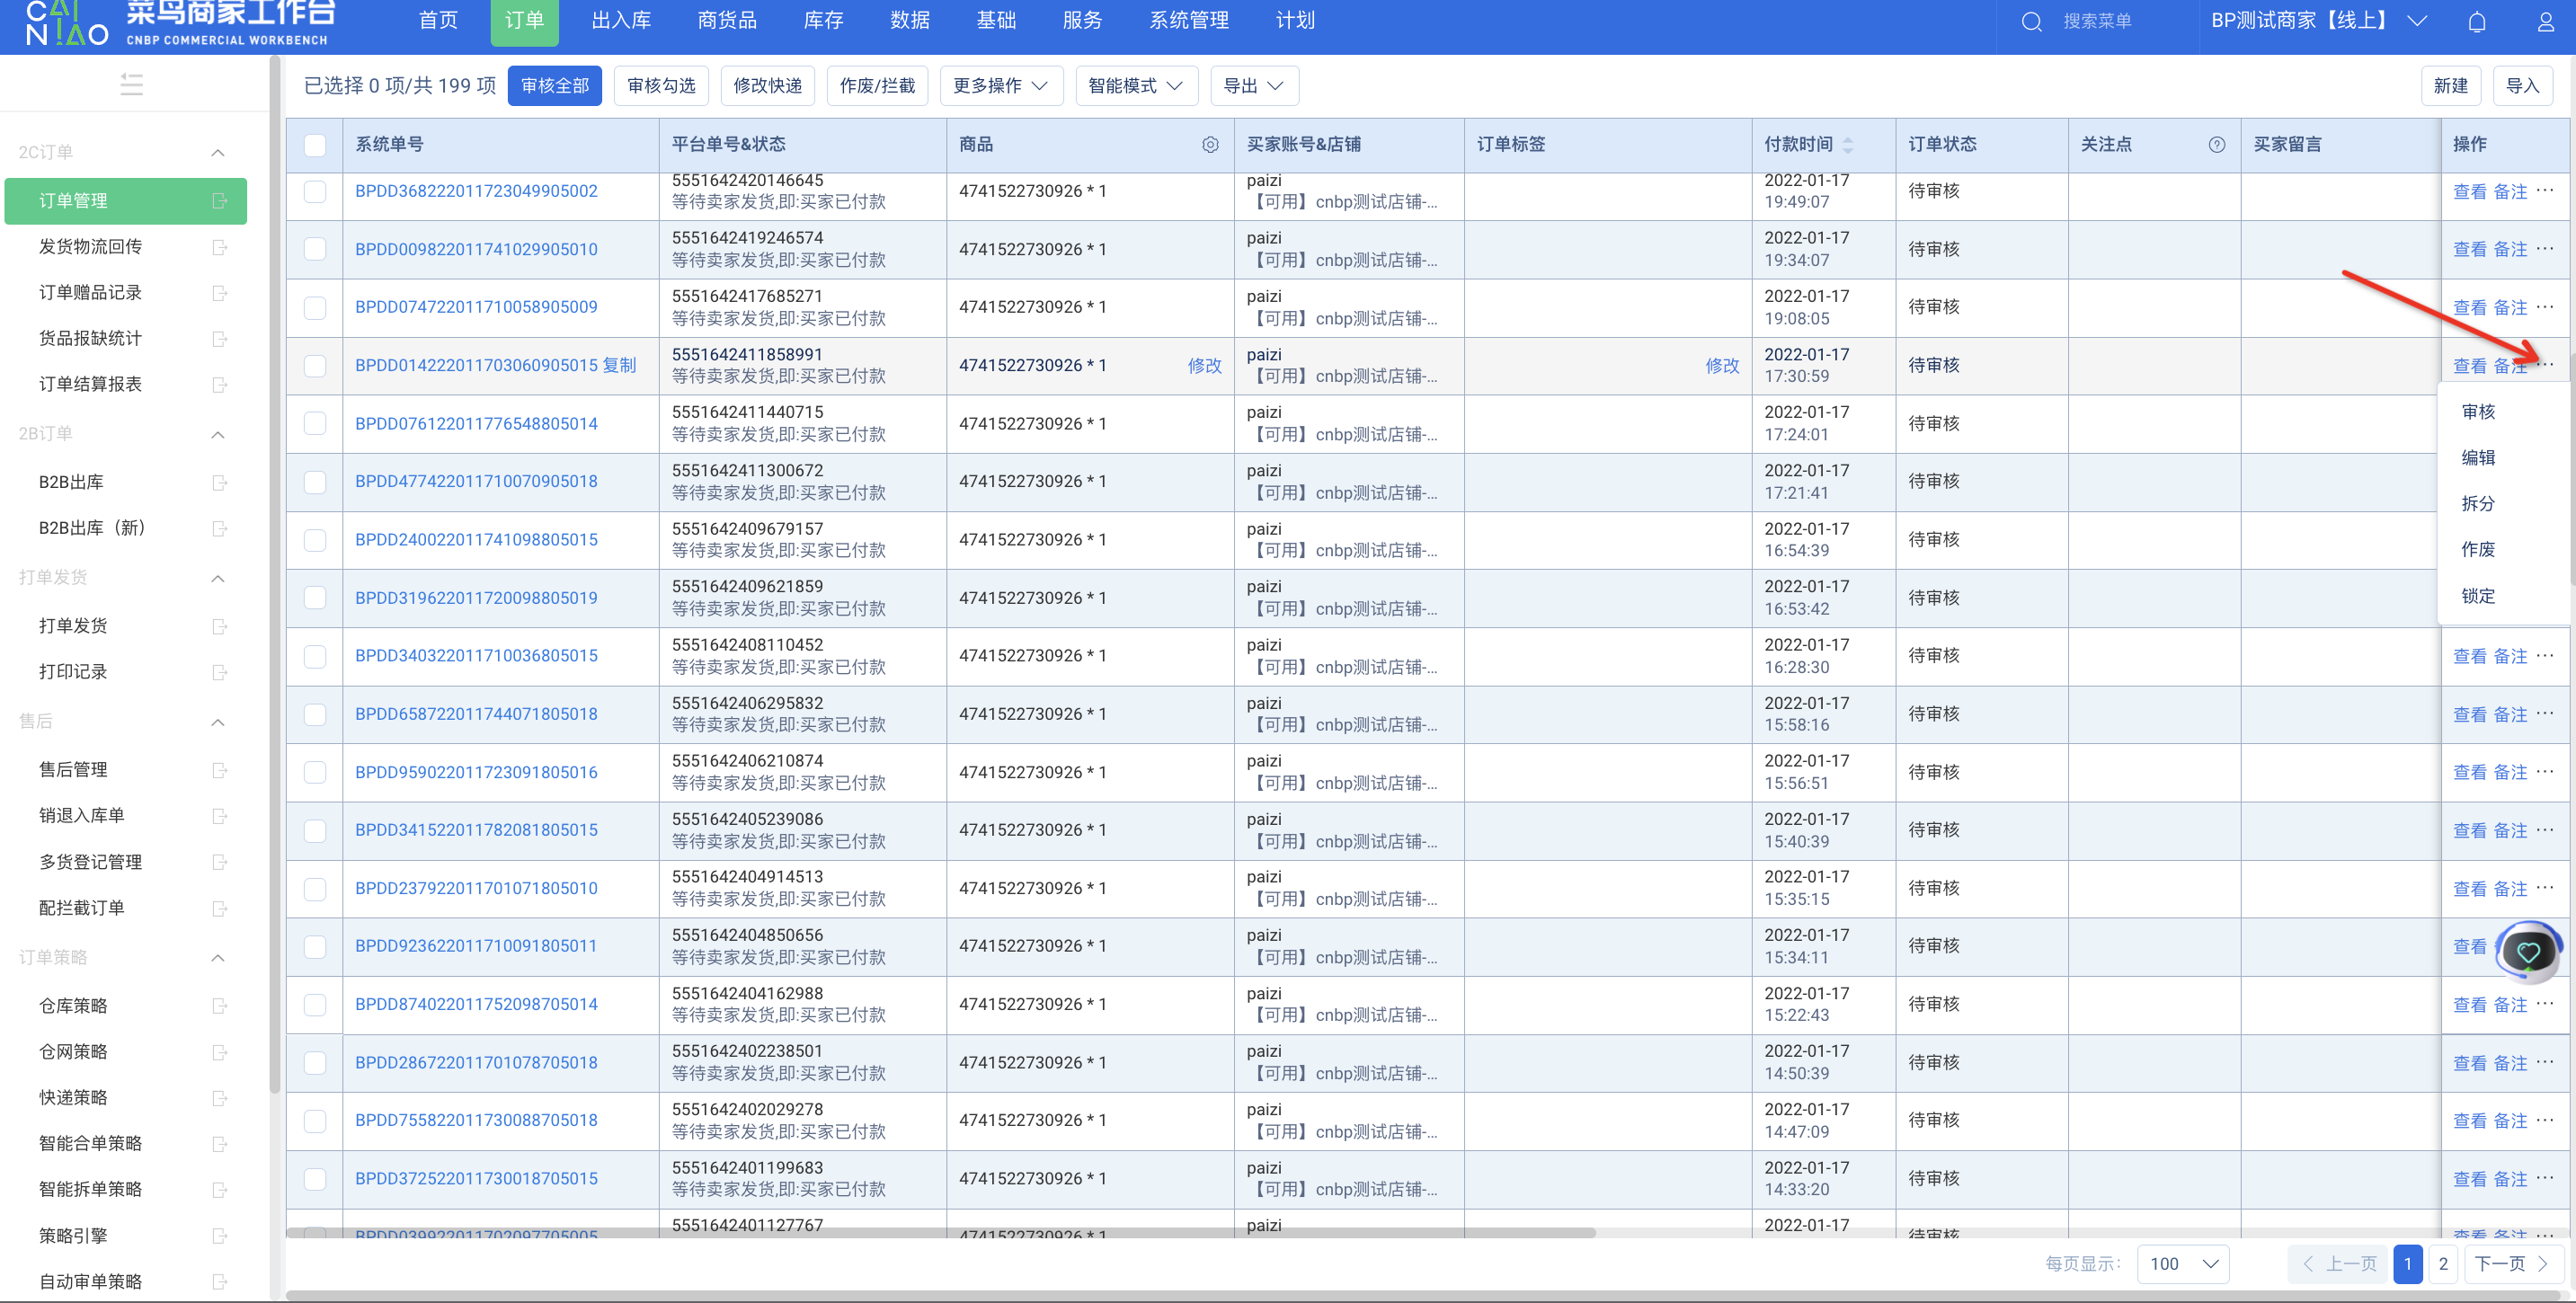Open the 每页显示 100 page size dropdown
Screen dimensions: 2576x1303
coord(2183,1263)
